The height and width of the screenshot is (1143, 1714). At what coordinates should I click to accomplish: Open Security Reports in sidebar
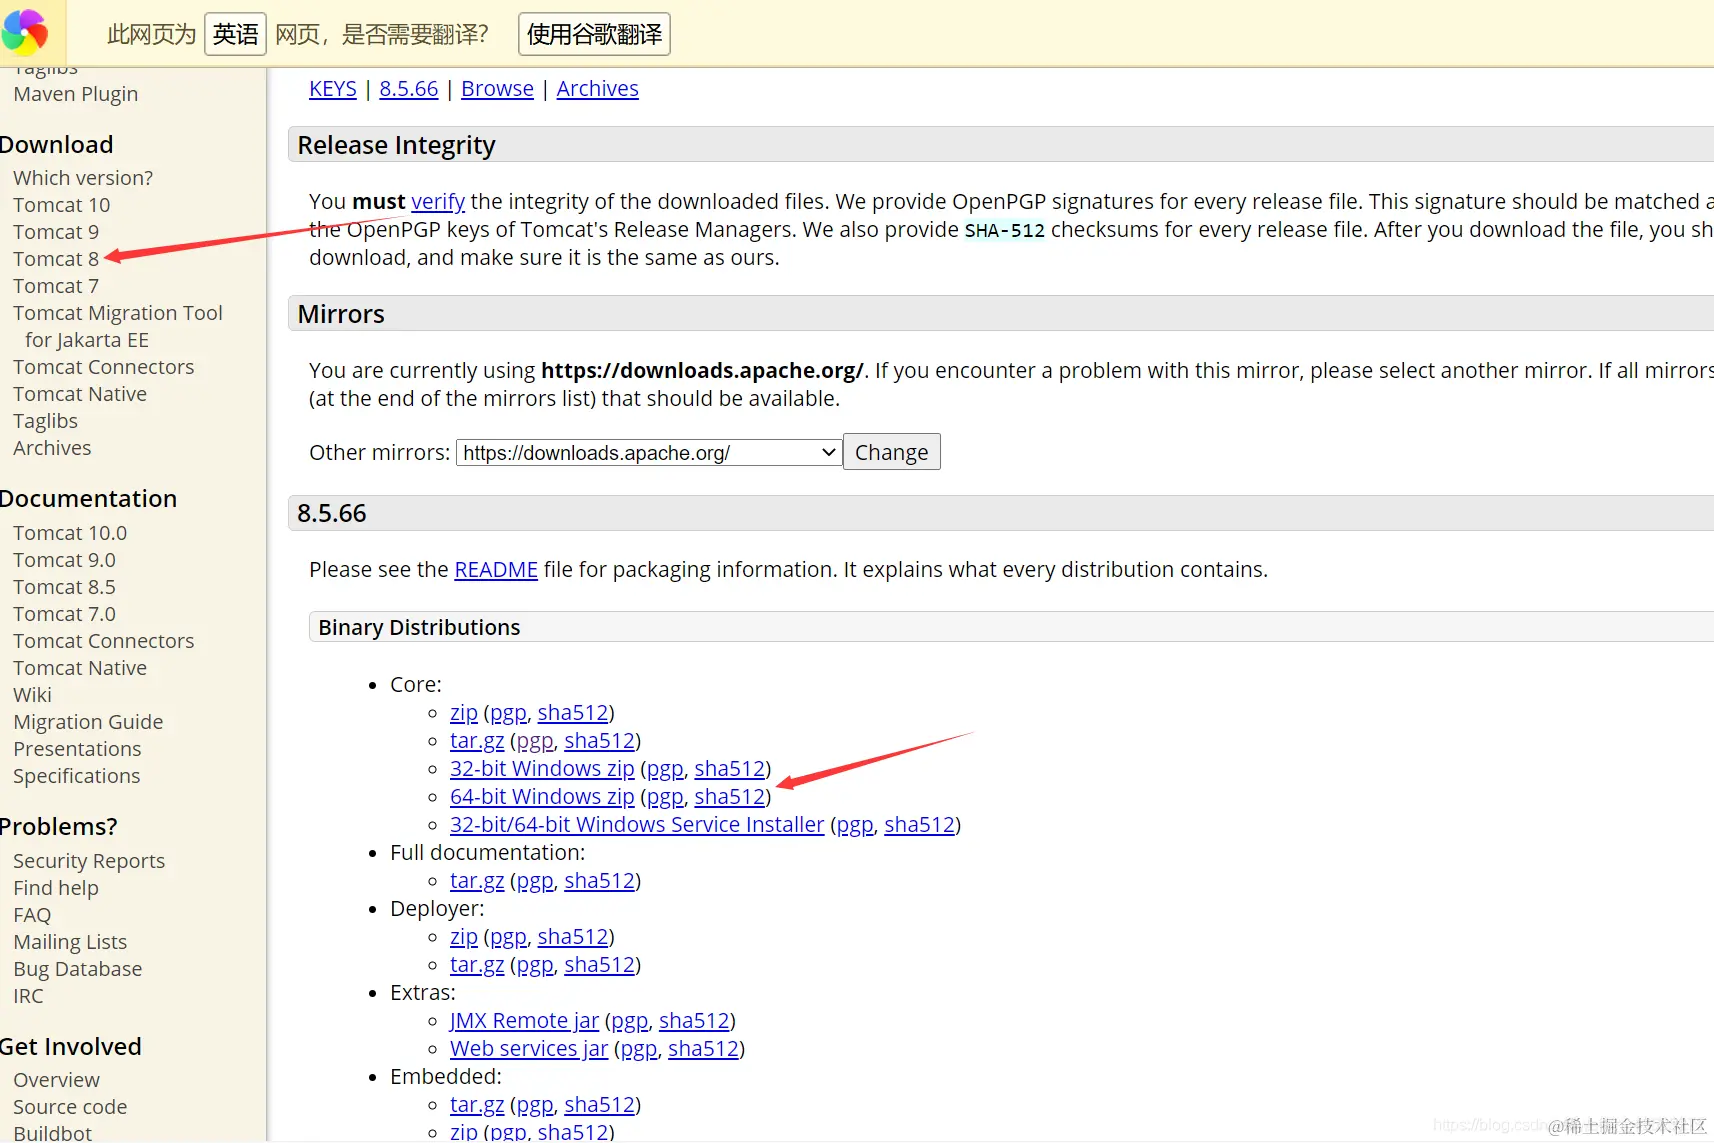pyautogui.click(x=89, y=861)
